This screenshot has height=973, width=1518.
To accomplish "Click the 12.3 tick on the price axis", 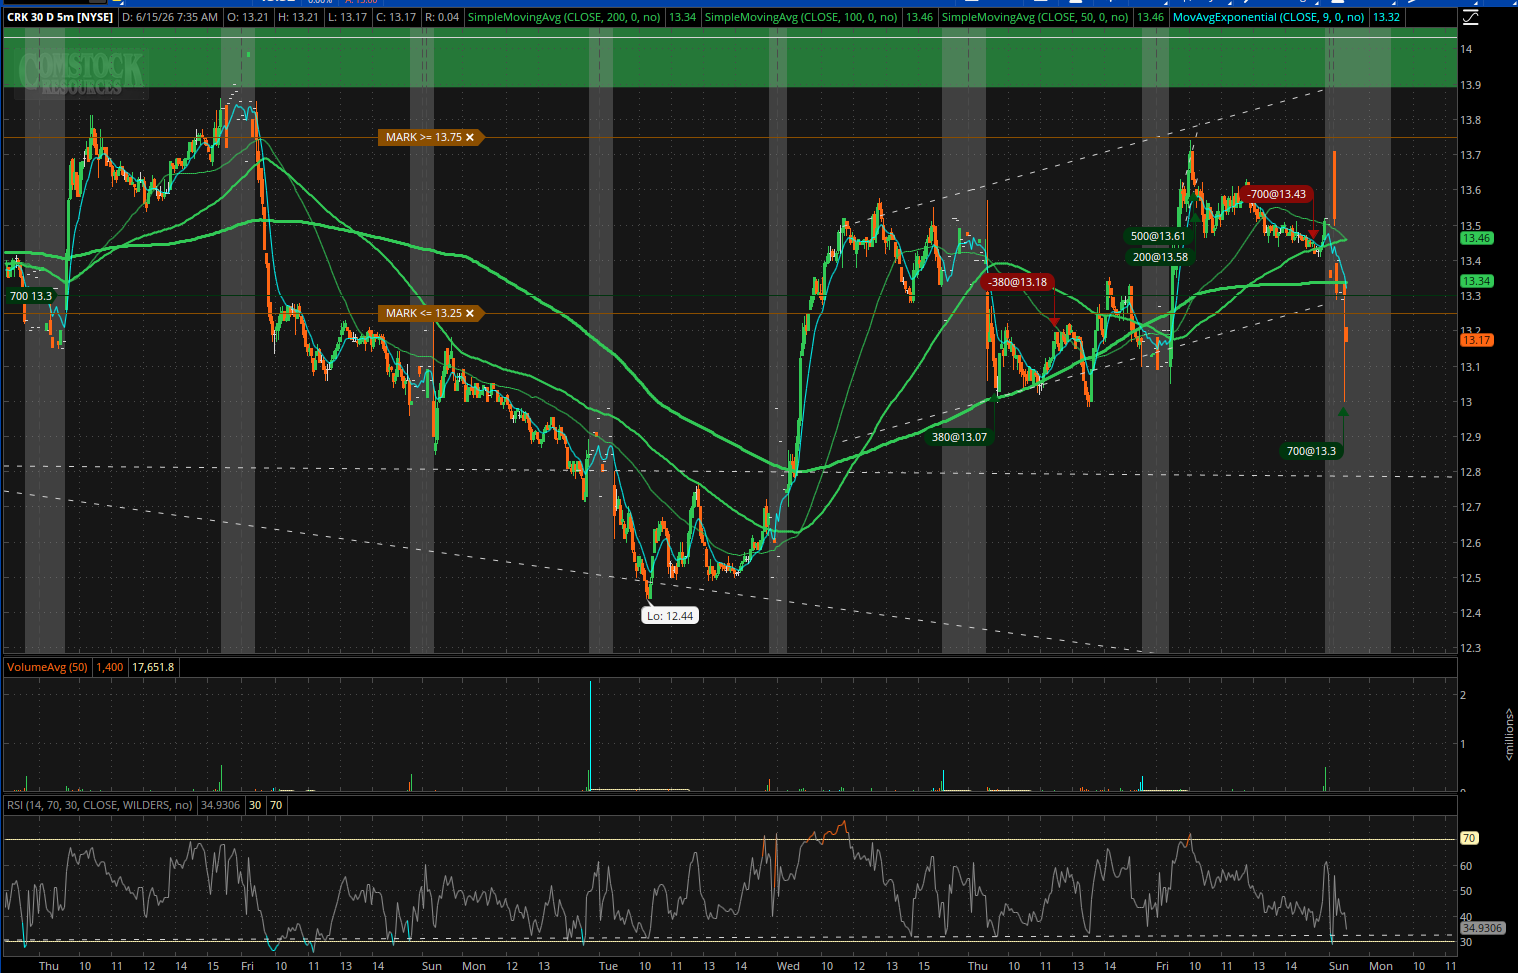I will (x=1471, y=648).
